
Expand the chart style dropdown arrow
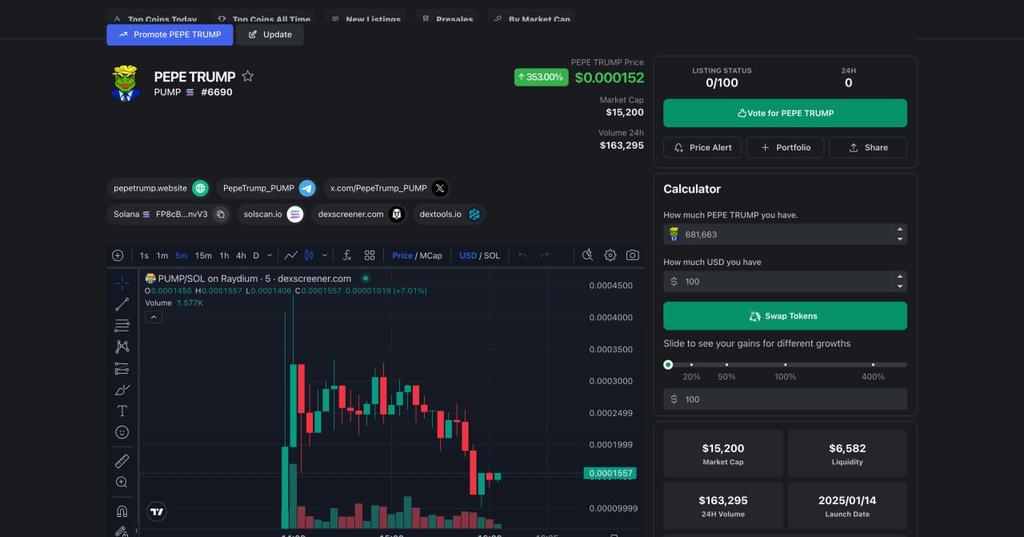(x=325, y=255)
